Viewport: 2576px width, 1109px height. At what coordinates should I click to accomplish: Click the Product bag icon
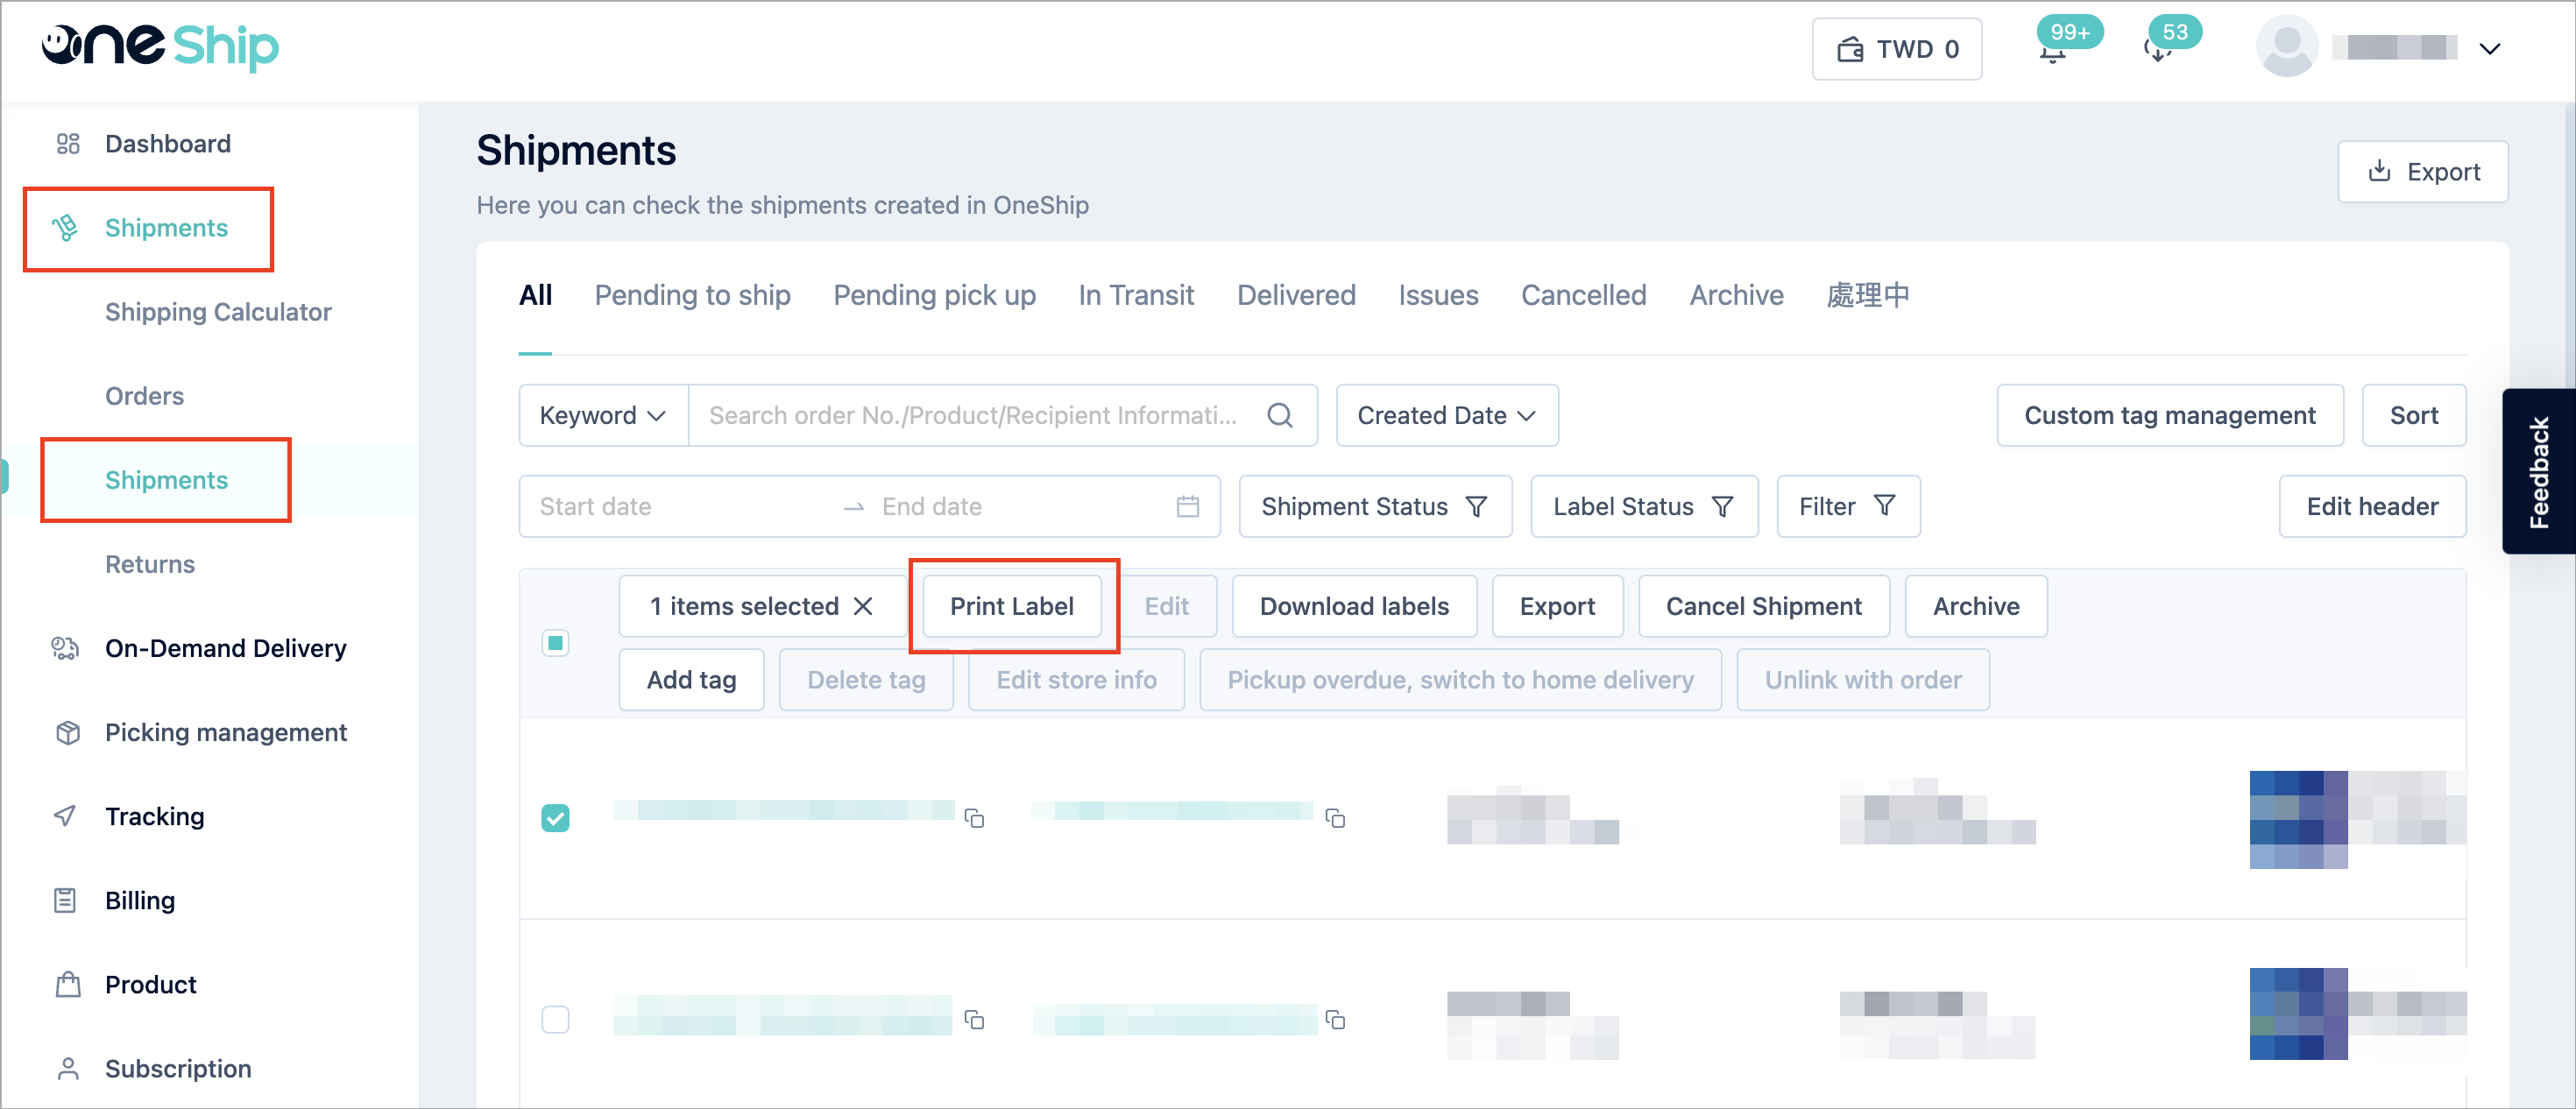pyautogui.click(x=67, y=984)
